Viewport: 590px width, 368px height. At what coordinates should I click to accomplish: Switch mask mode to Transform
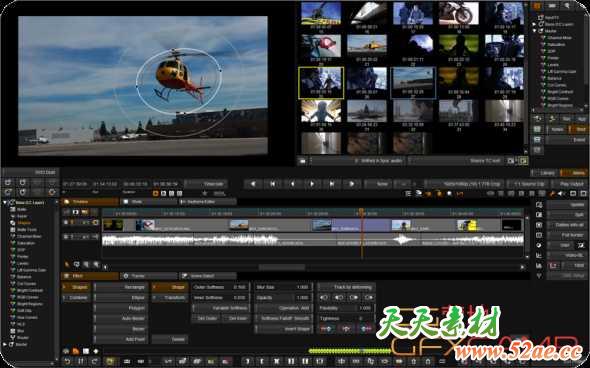click(170, 297)
